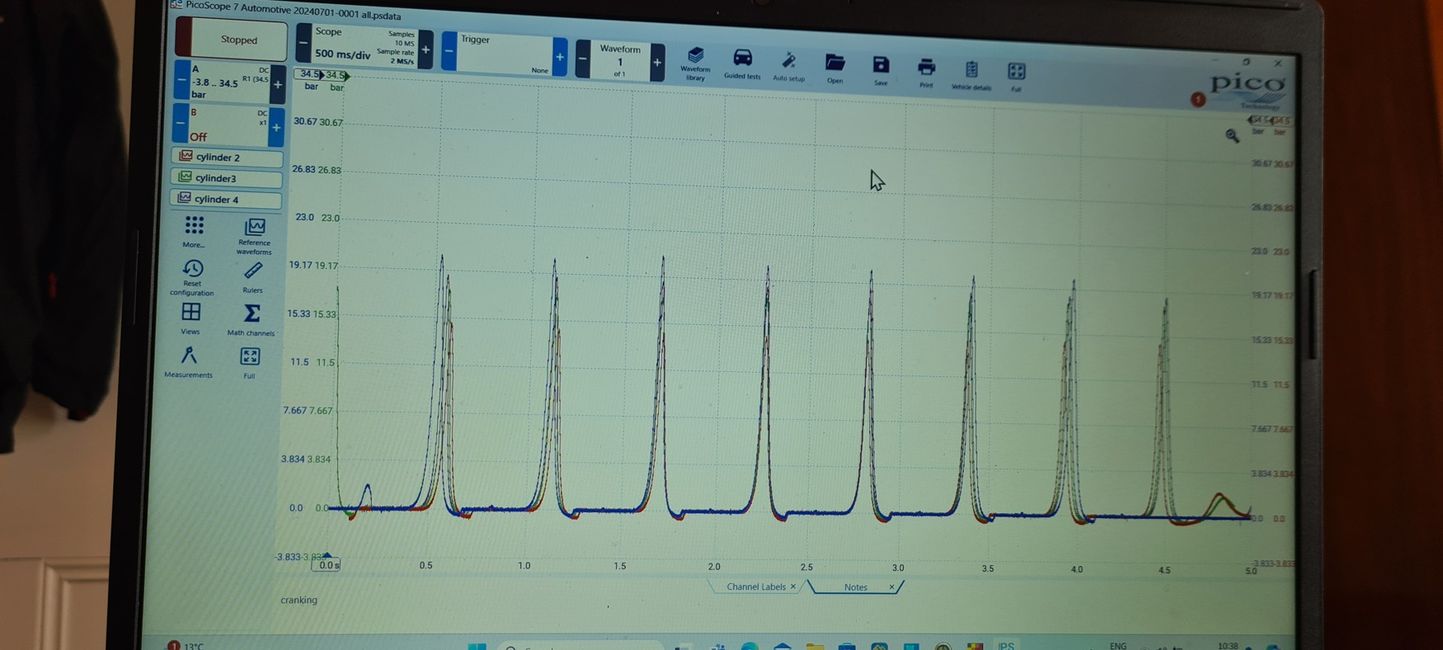Run Auto setup

click(x=788, y=66)
